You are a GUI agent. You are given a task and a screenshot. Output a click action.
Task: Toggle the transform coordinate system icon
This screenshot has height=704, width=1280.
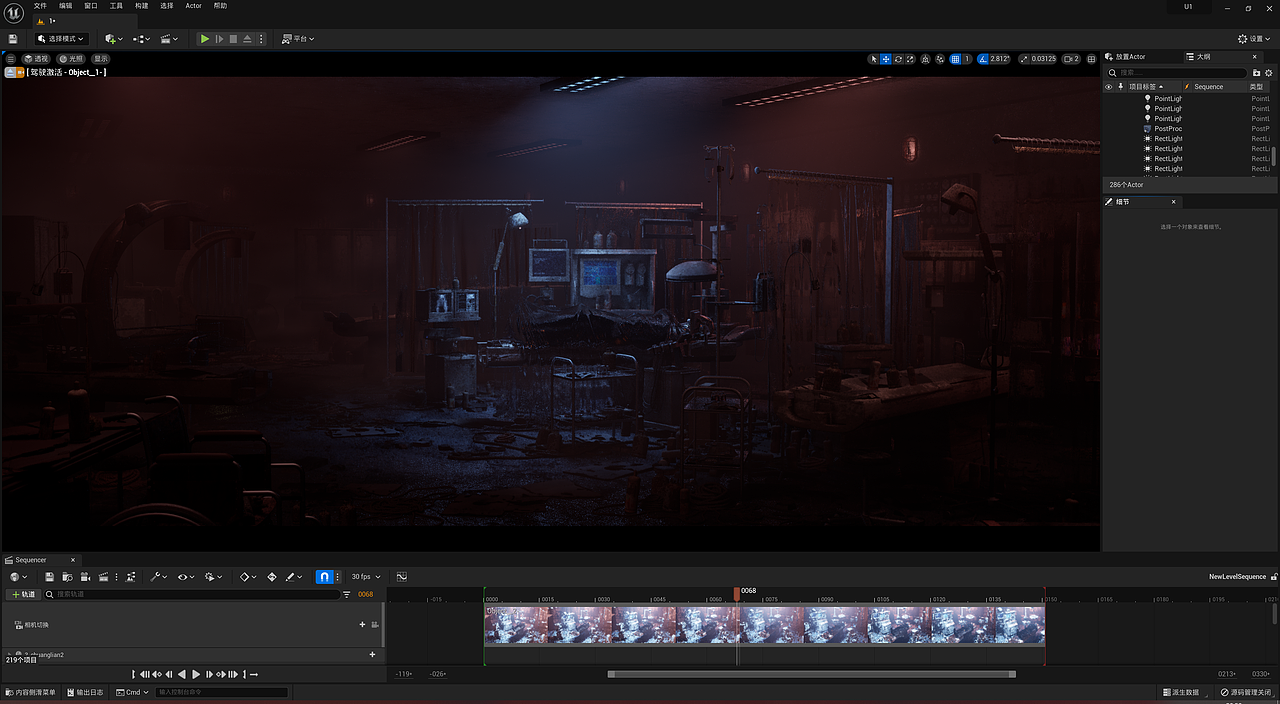[925, 59]
